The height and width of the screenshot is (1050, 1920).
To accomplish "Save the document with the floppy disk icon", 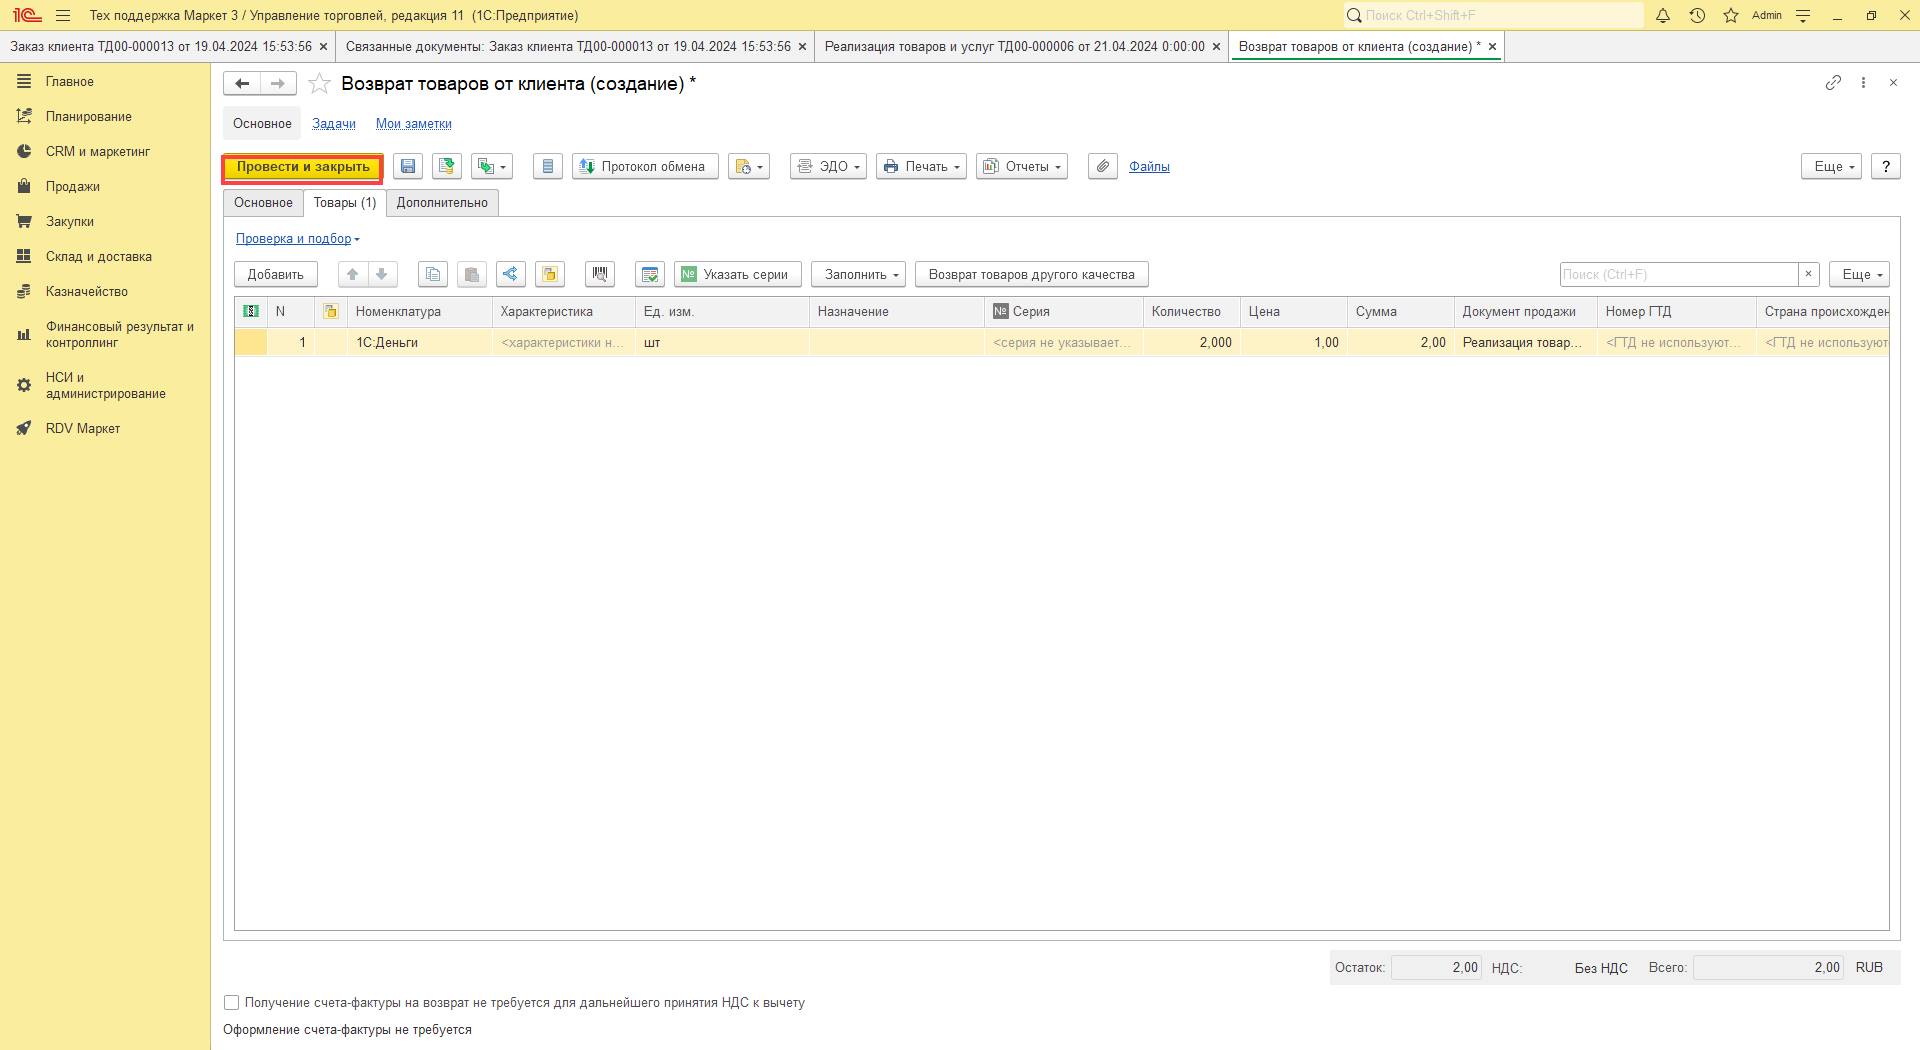I will (x=408, y=167).
